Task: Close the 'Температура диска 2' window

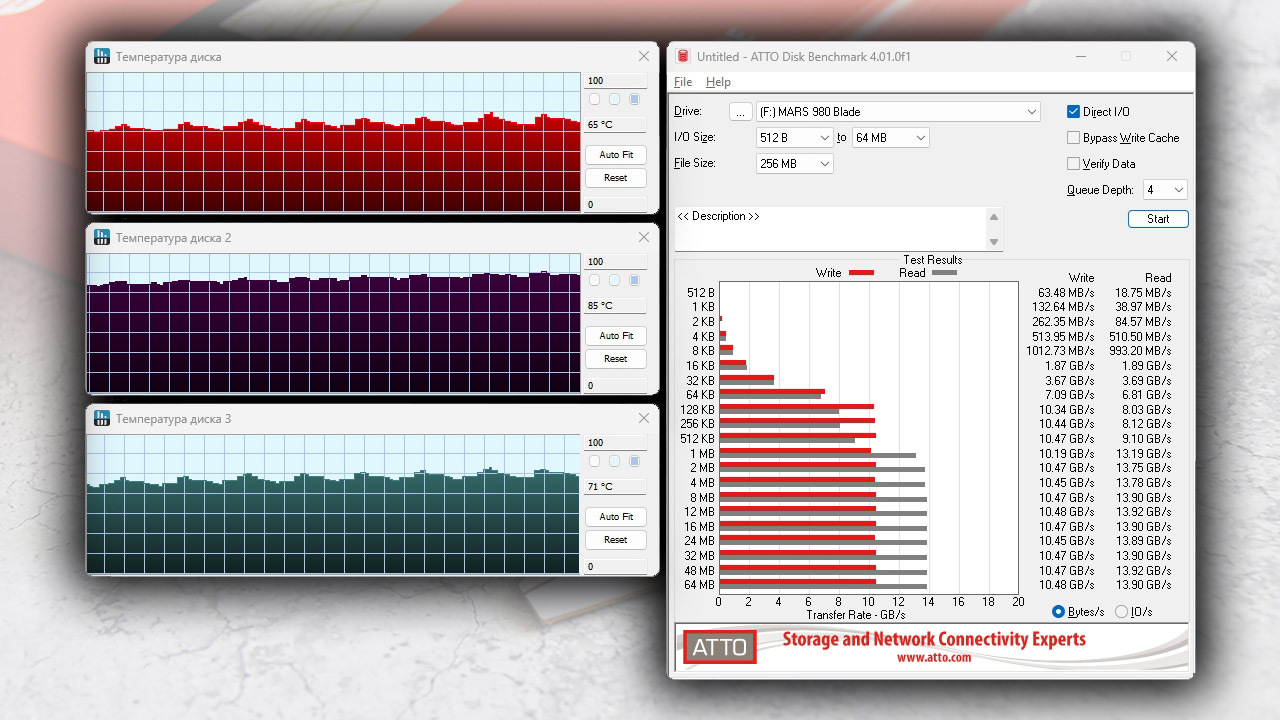Action: click(x=644, y=238)
